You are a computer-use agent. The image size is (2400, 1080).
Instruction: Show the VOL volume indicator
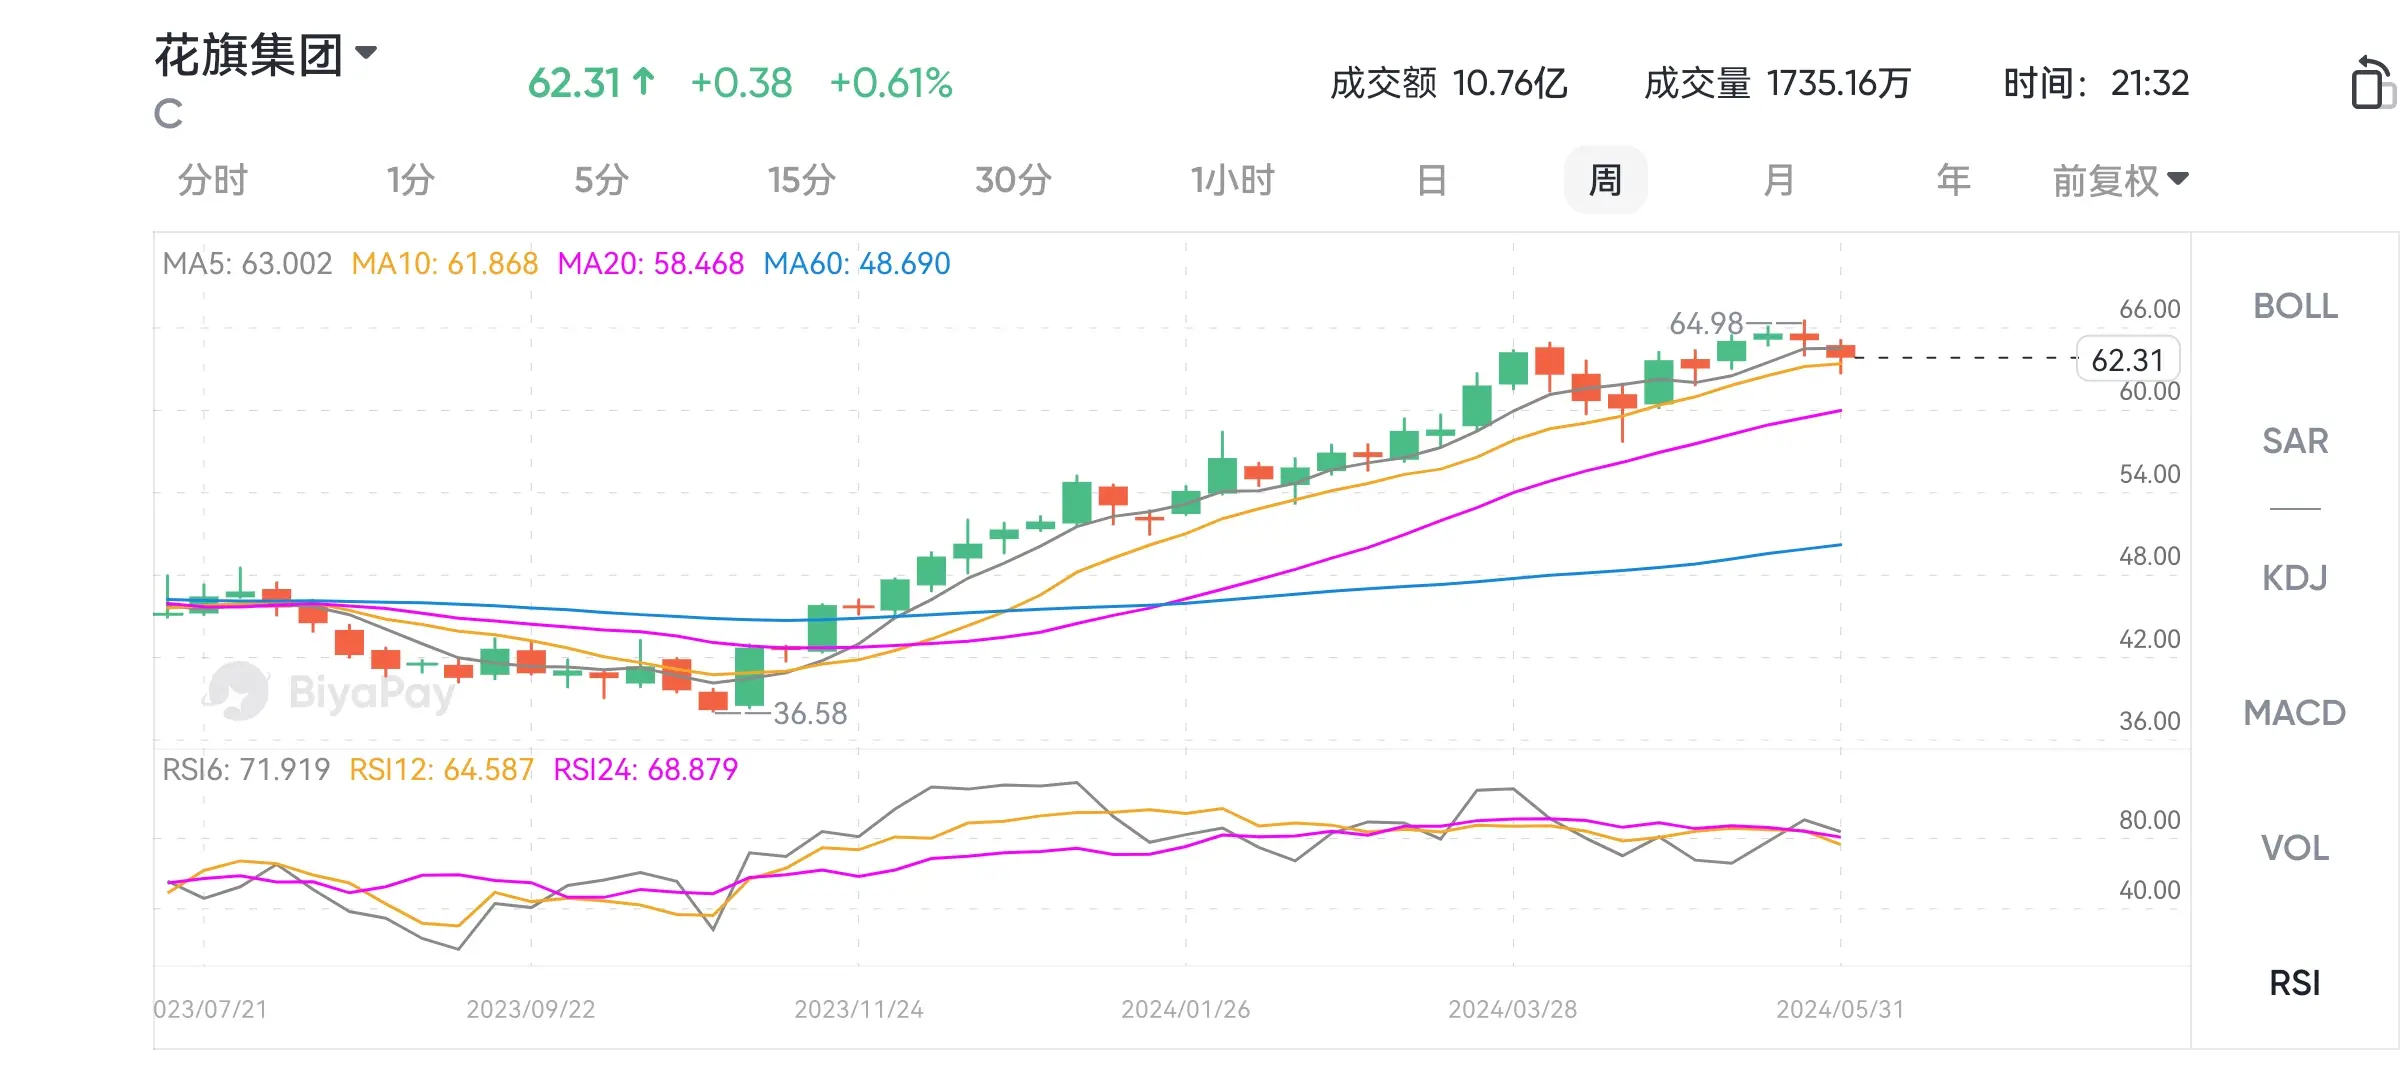click(2295, 848)
